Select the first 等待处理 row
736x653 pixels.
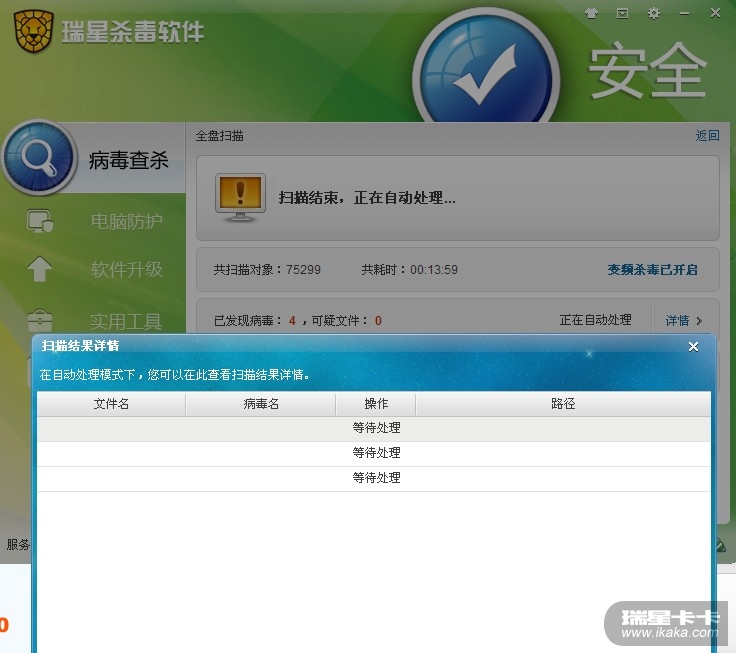click(x=374, y=428)
